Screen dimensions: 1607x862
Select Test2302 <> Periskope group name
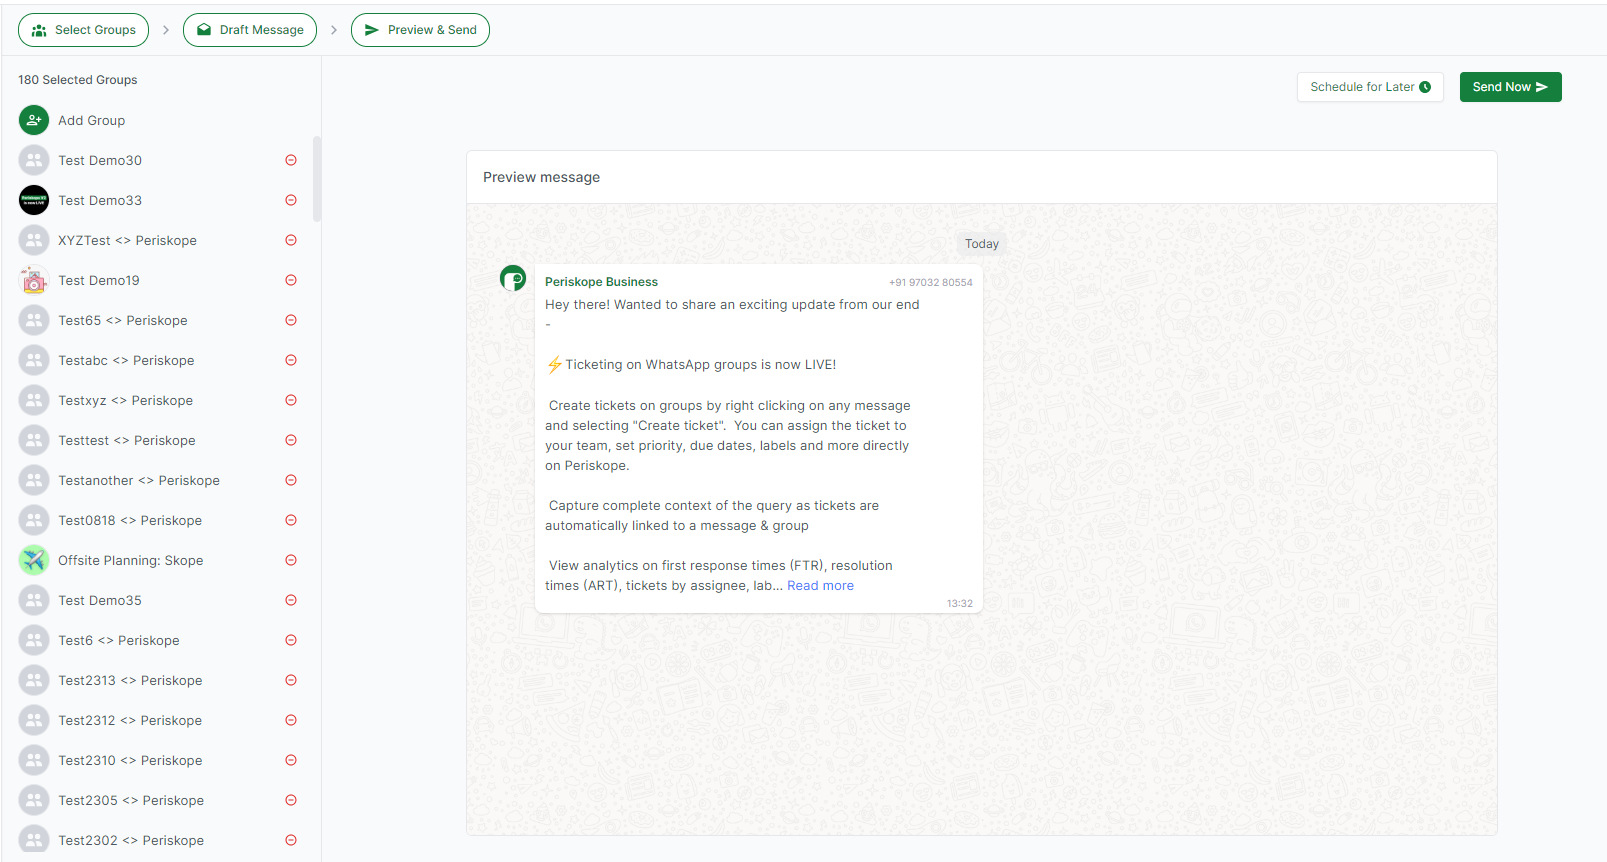click(131, 840)
